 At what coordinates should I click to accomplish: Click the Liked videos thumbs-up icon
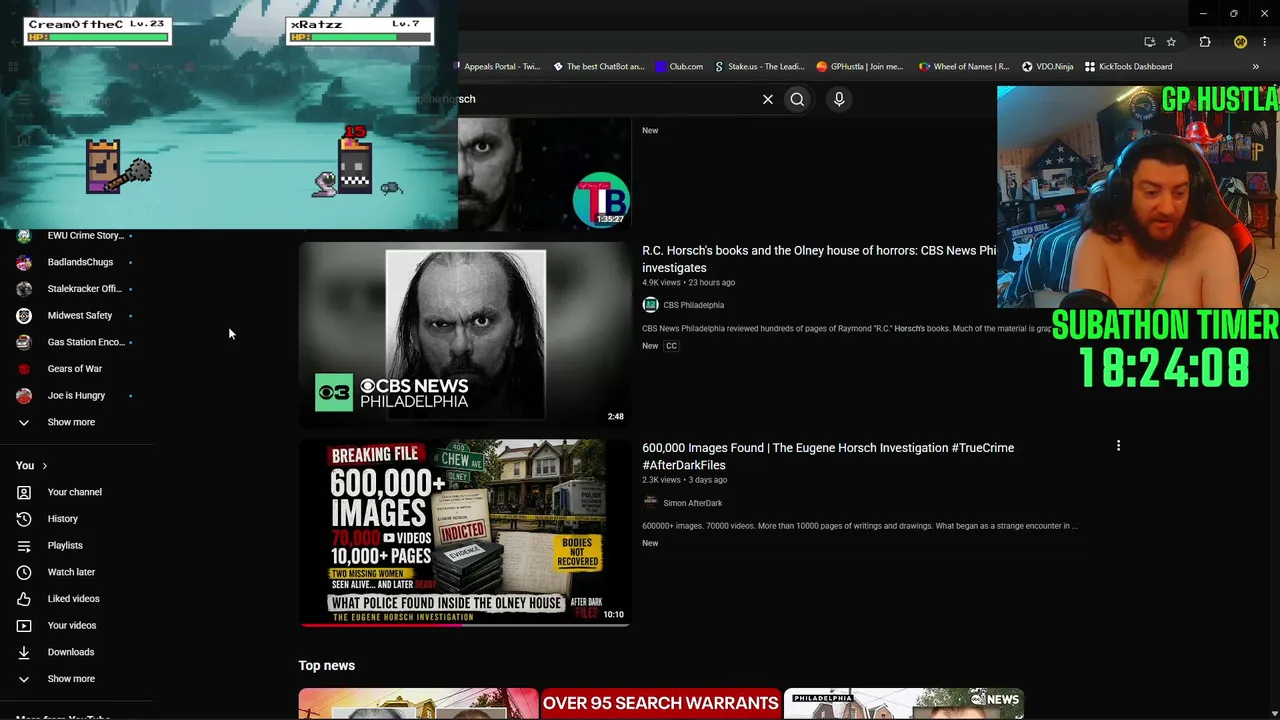(x=24, y=599)
